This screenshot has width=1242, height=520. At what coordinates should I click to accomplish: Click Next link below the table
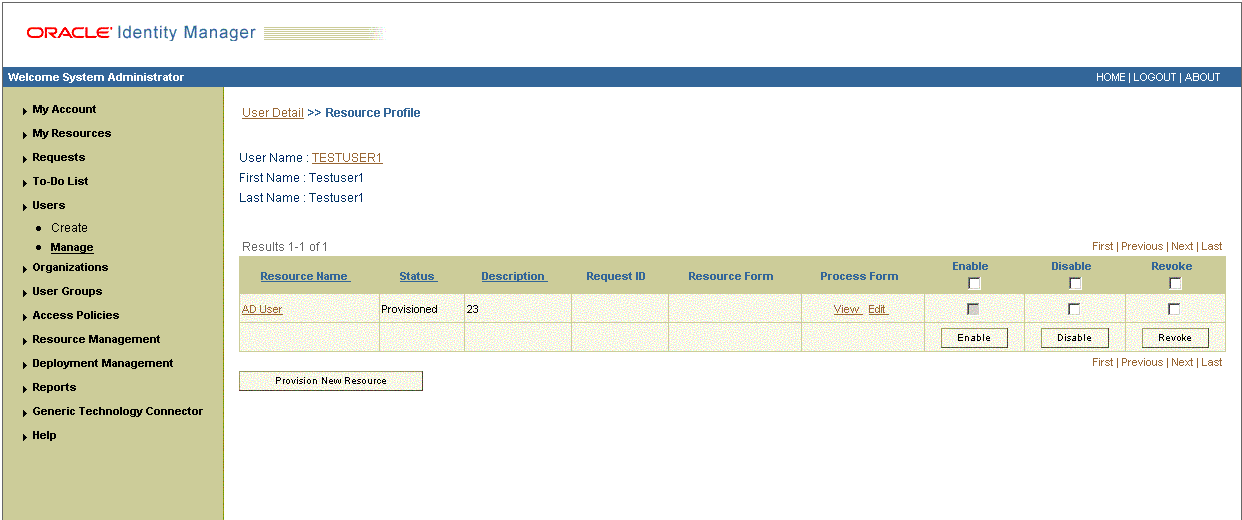coord(1182,362)
